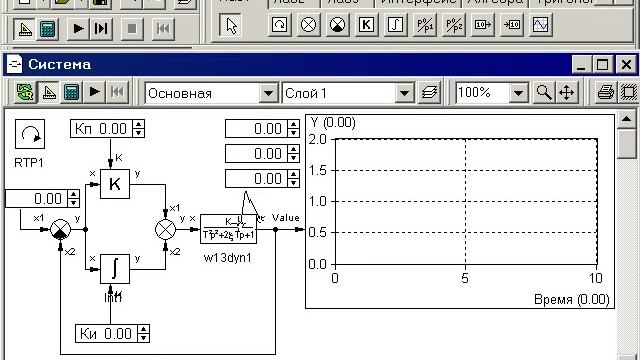Viewport: 640px width, 360px height.
Task: Increase the Кп value with the up arrow
Action: pos(139,124)
